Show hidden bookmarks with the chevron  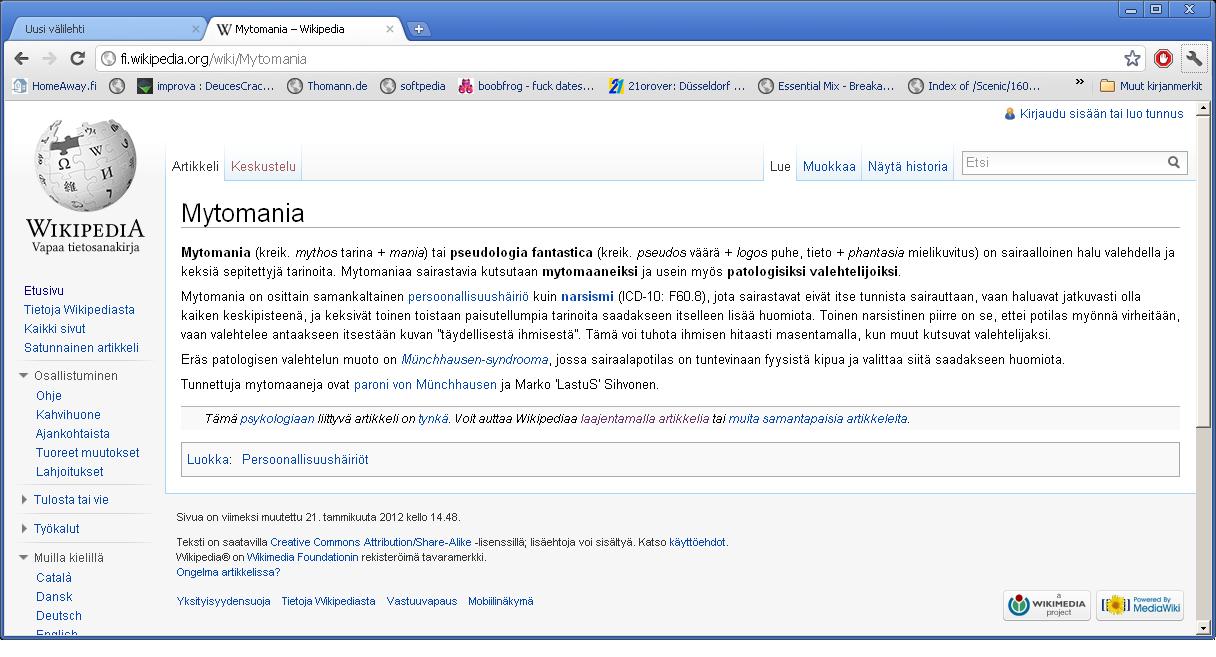1080,85
